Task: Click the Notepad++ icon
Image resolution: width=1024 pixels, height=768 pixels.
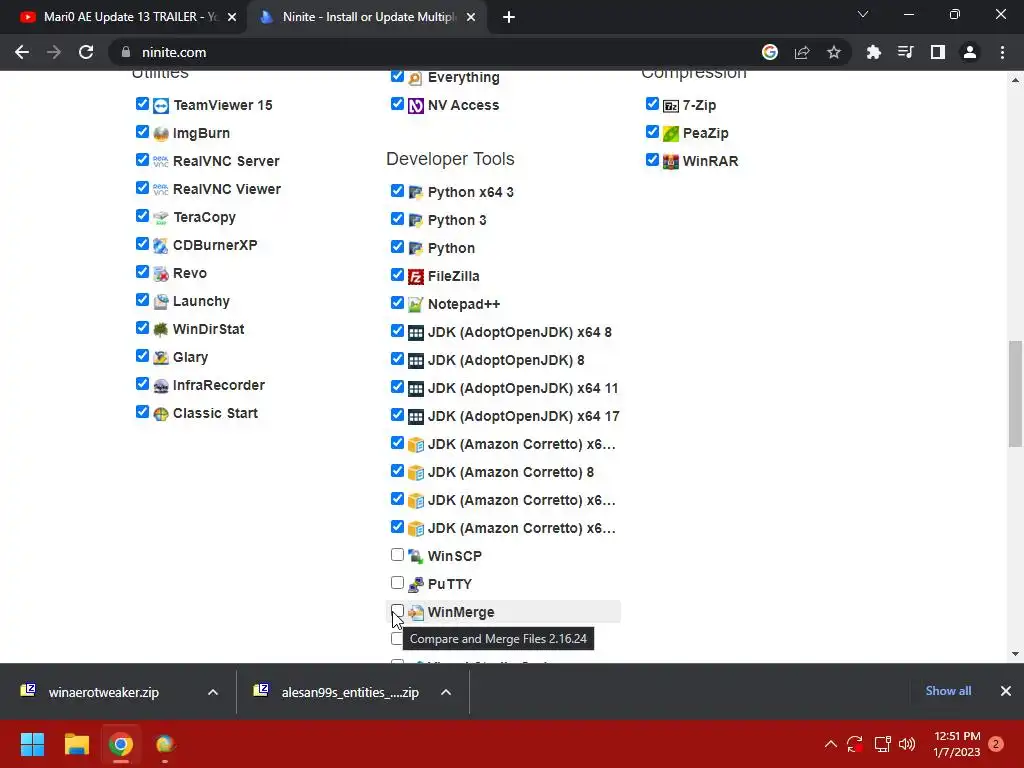Action: click(415, 305)
